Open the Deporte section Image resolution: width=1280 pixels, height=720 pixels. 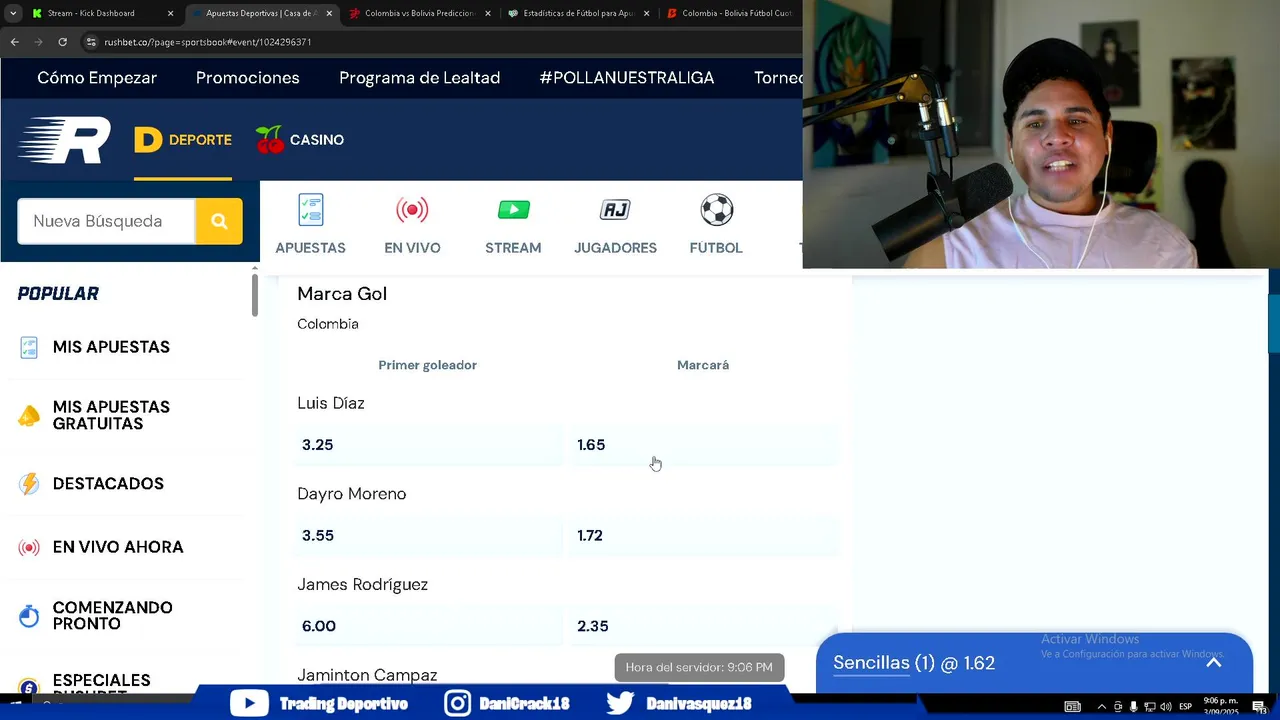coord(183,140)
